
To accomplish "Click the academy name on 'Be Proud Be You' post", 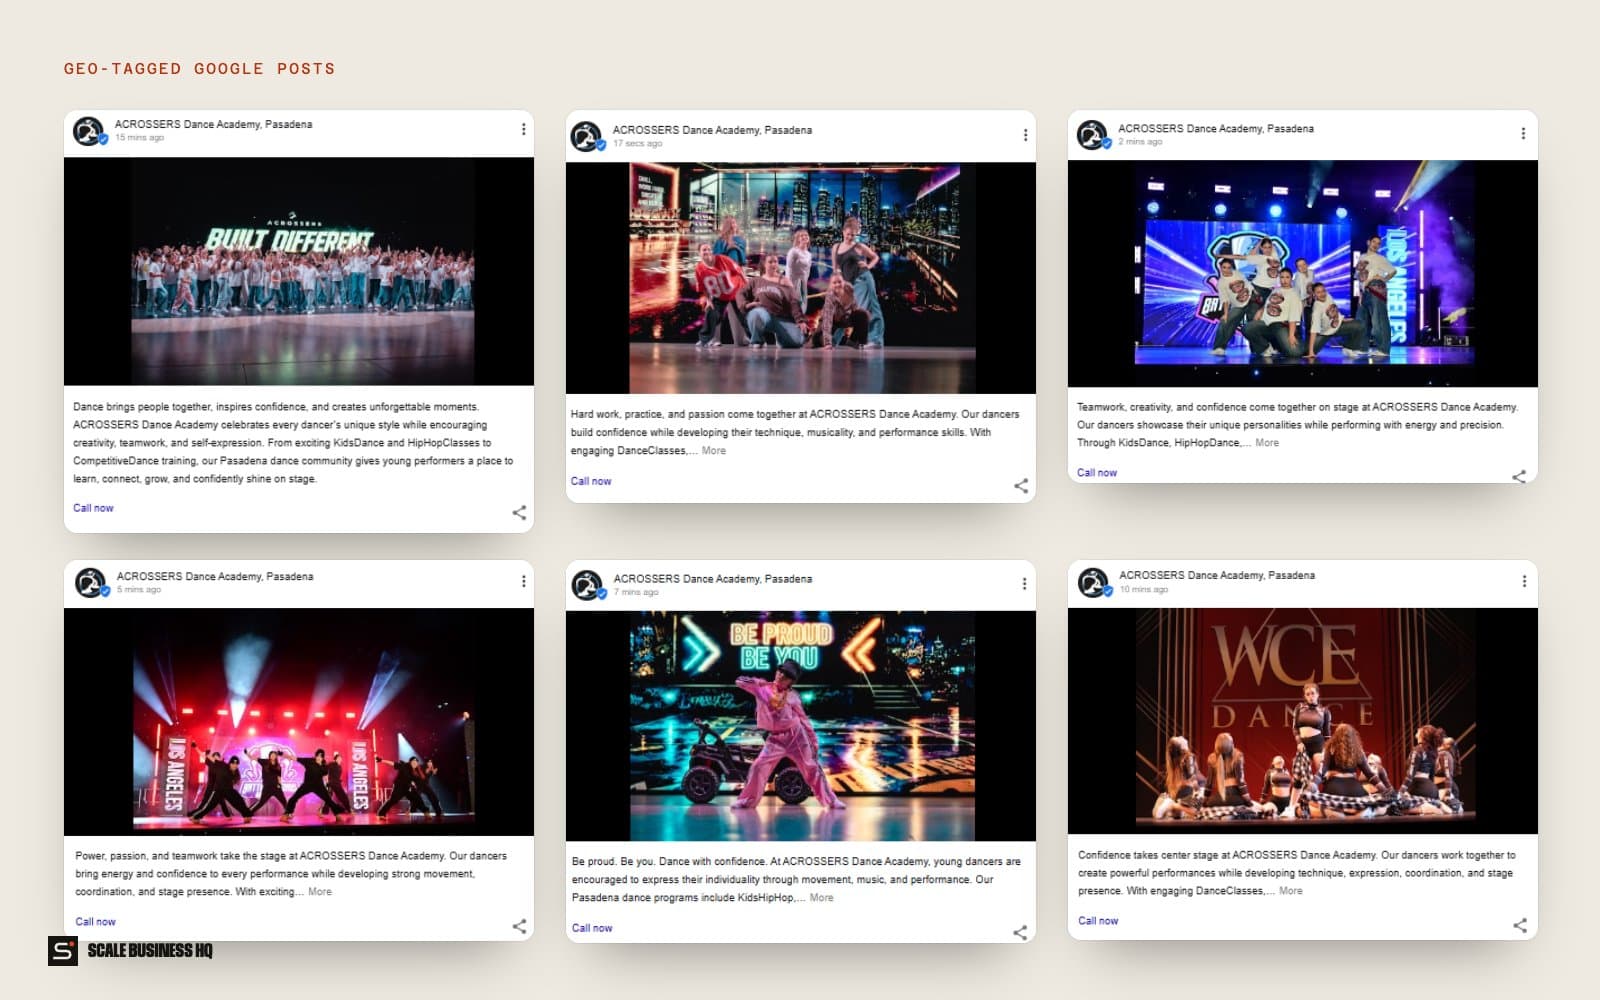I will pyautogui.click(x=713, y=579).
